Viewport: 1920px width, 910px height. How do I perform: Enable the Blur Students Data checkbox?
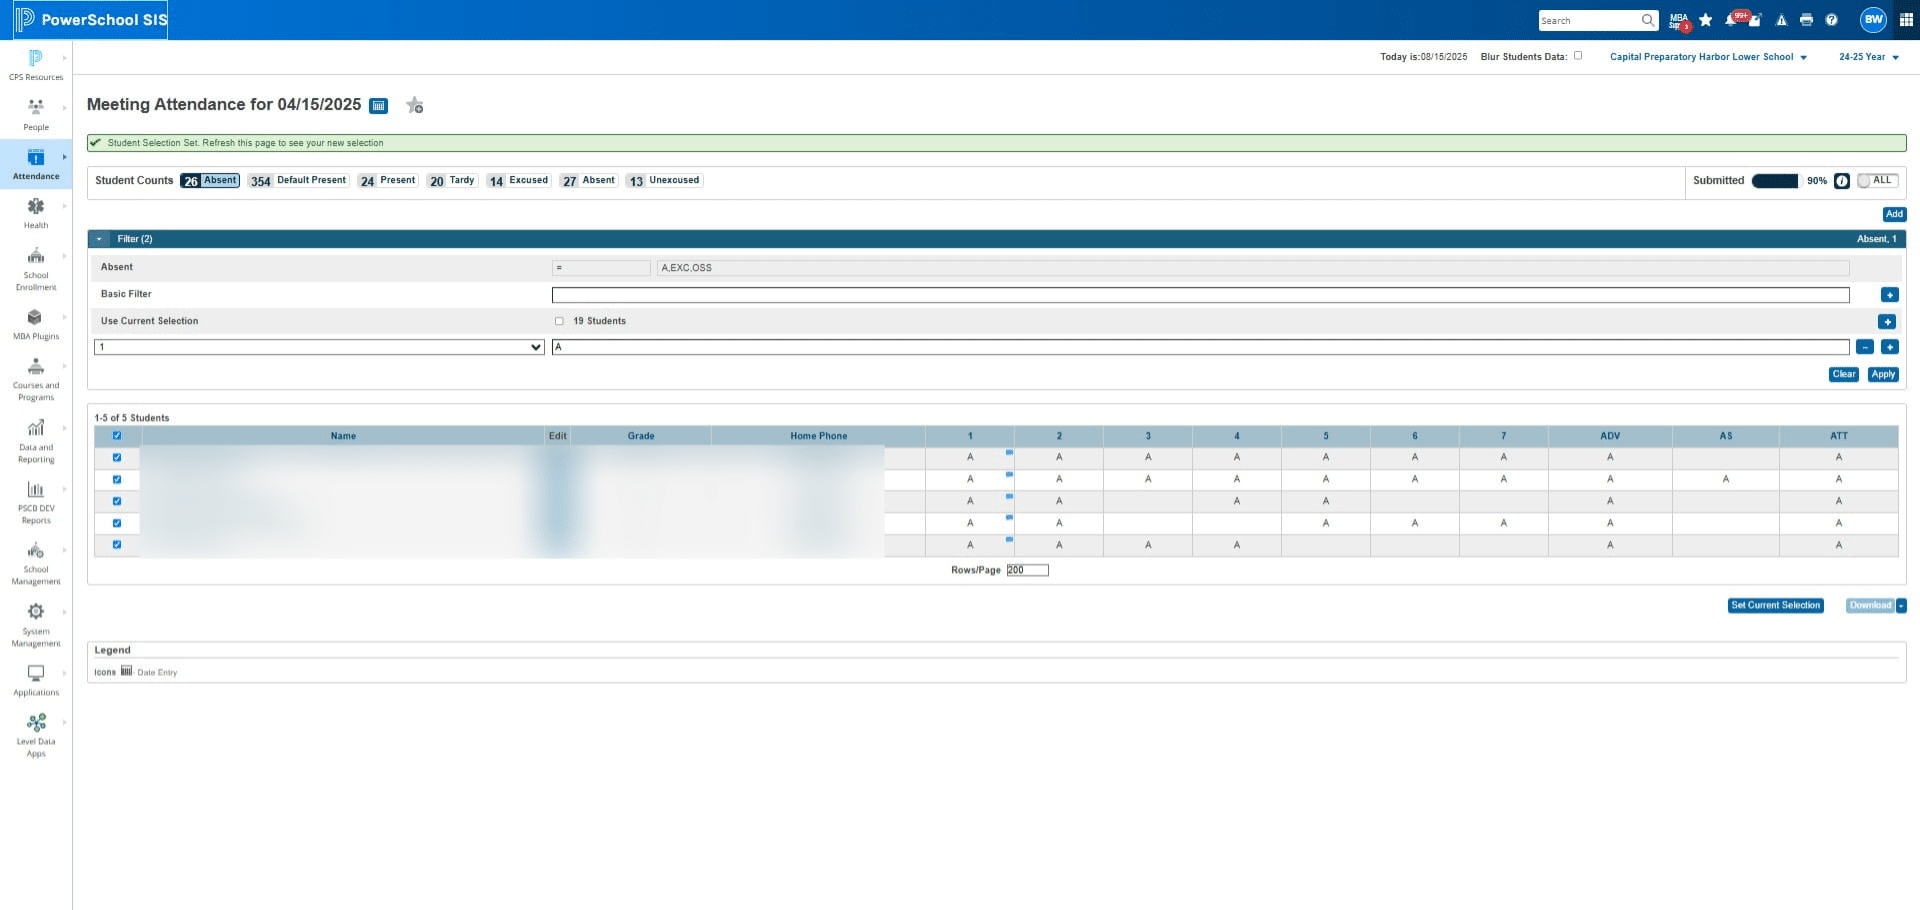[x=1578, y=56]
